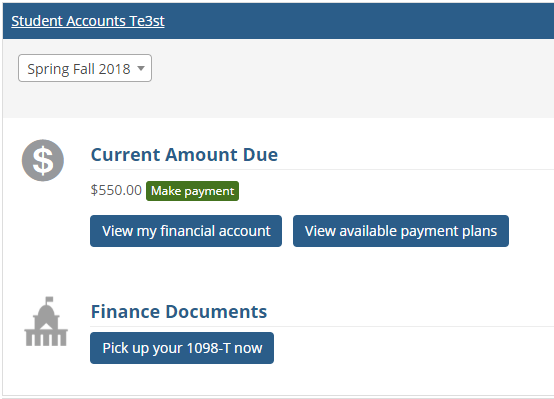The height and width of the screenshot is (399, 554).
Task: Click the white dollar symbol inside gray circle
Action: pos(43,160)
